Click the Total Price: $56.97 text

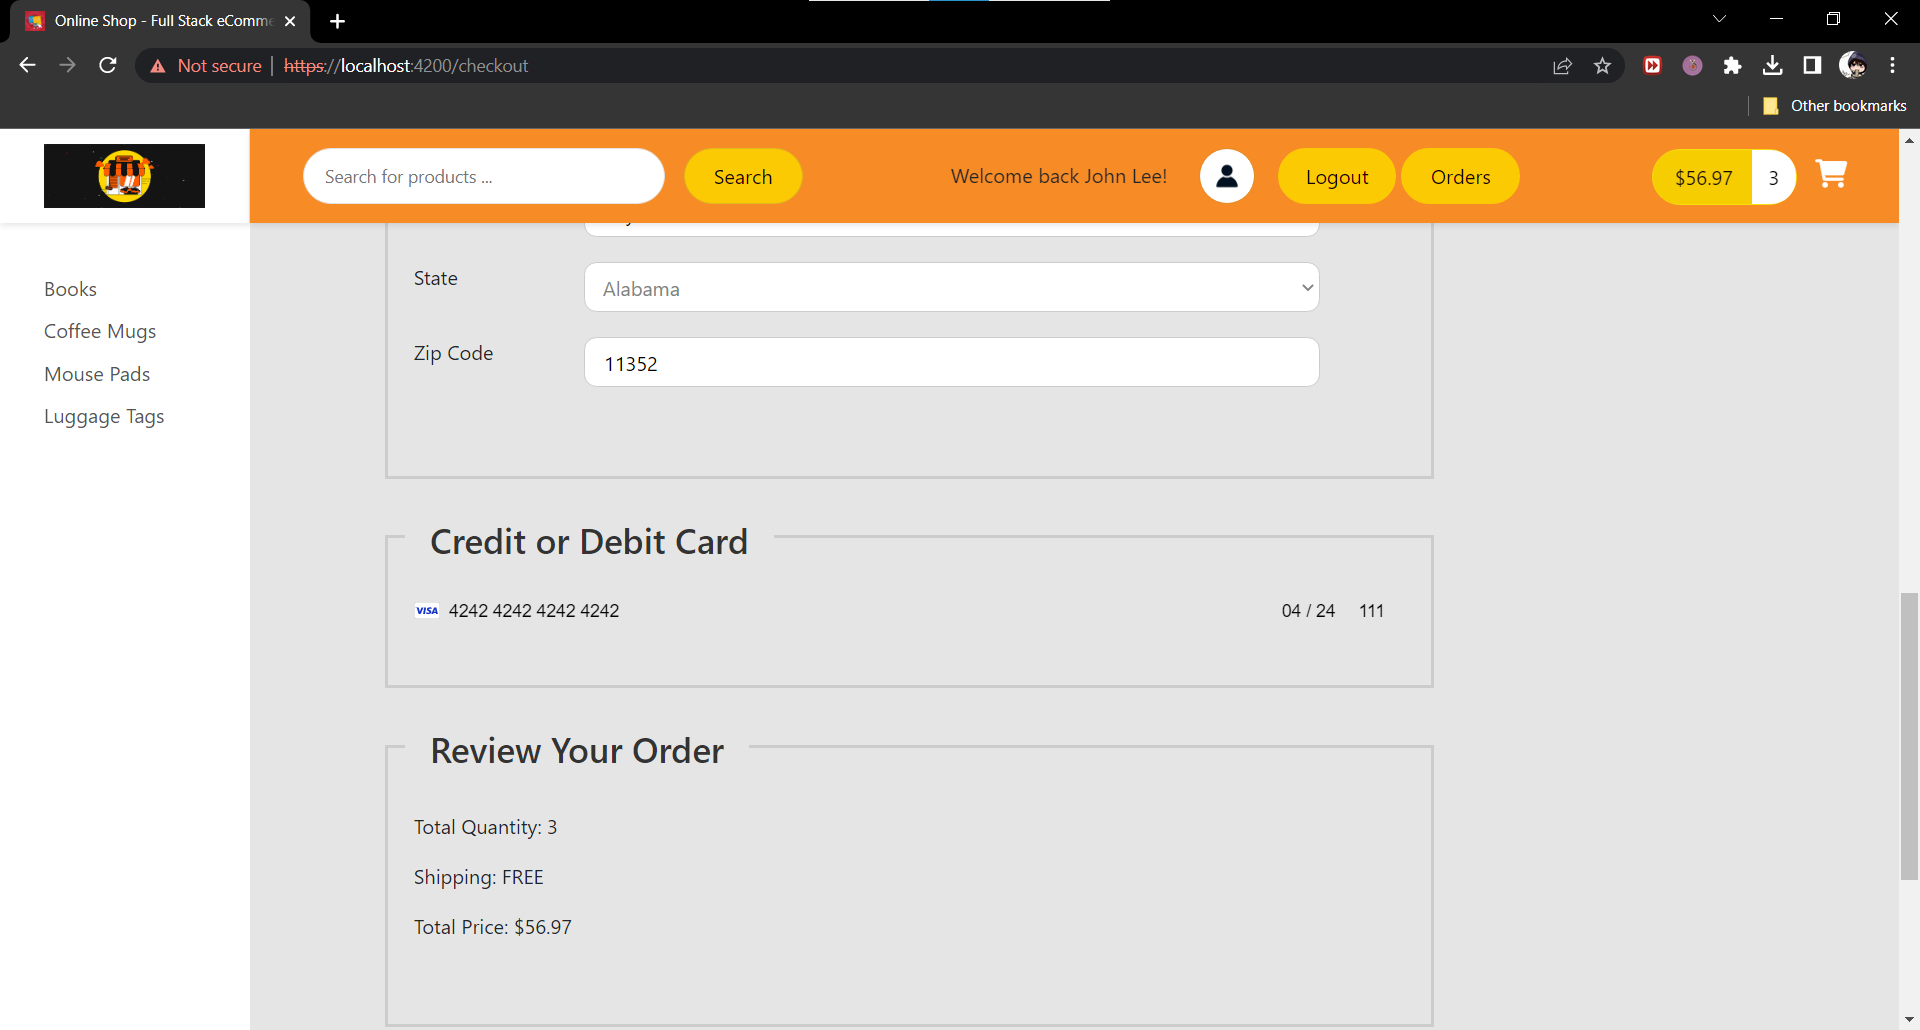(x=493, y=927)
